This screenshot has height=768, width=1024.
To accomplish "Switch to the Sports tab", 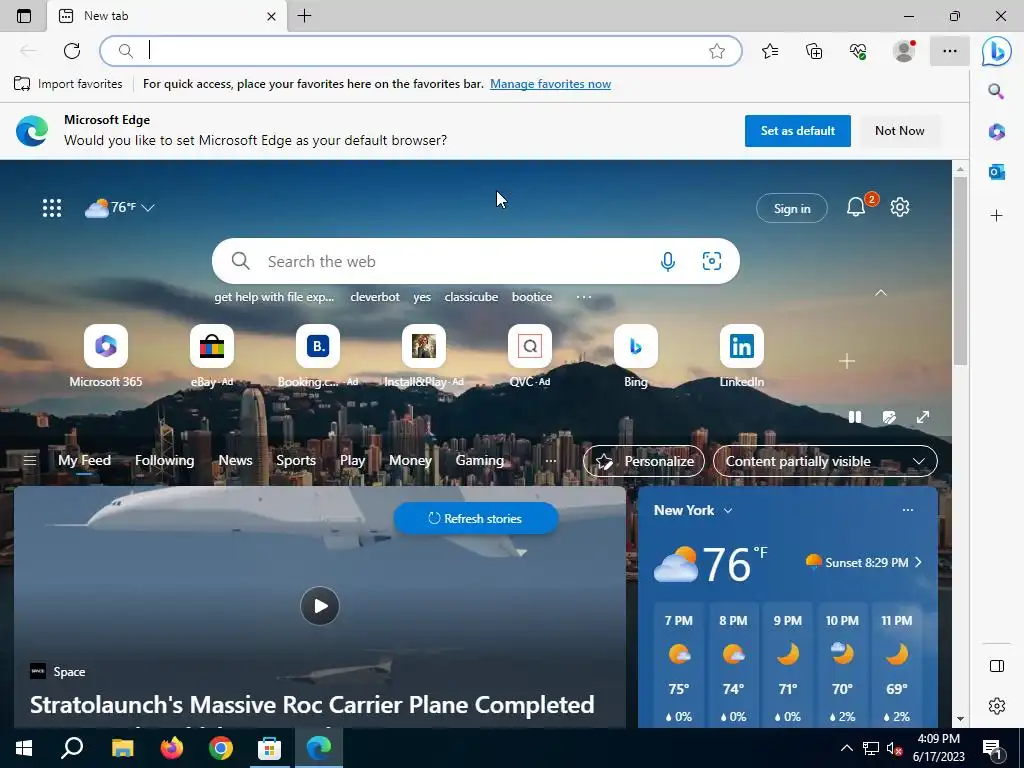I will tap(296, 460).
